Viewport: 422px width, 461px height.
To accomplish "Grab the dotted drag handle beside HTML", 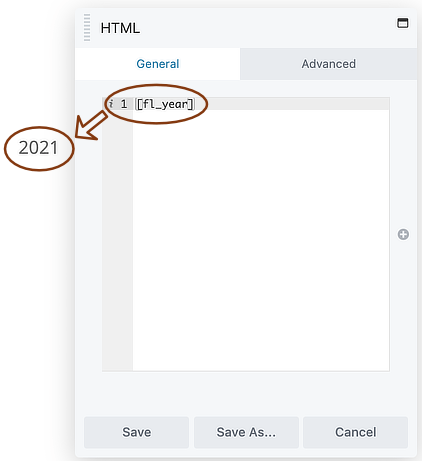I will tap(87, 28).
